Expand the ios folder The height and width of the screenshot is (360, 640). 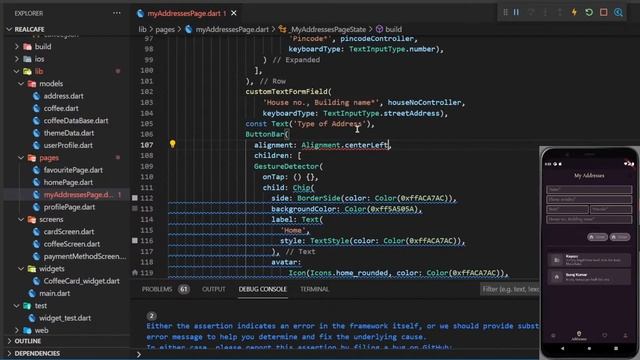[17, 59]
